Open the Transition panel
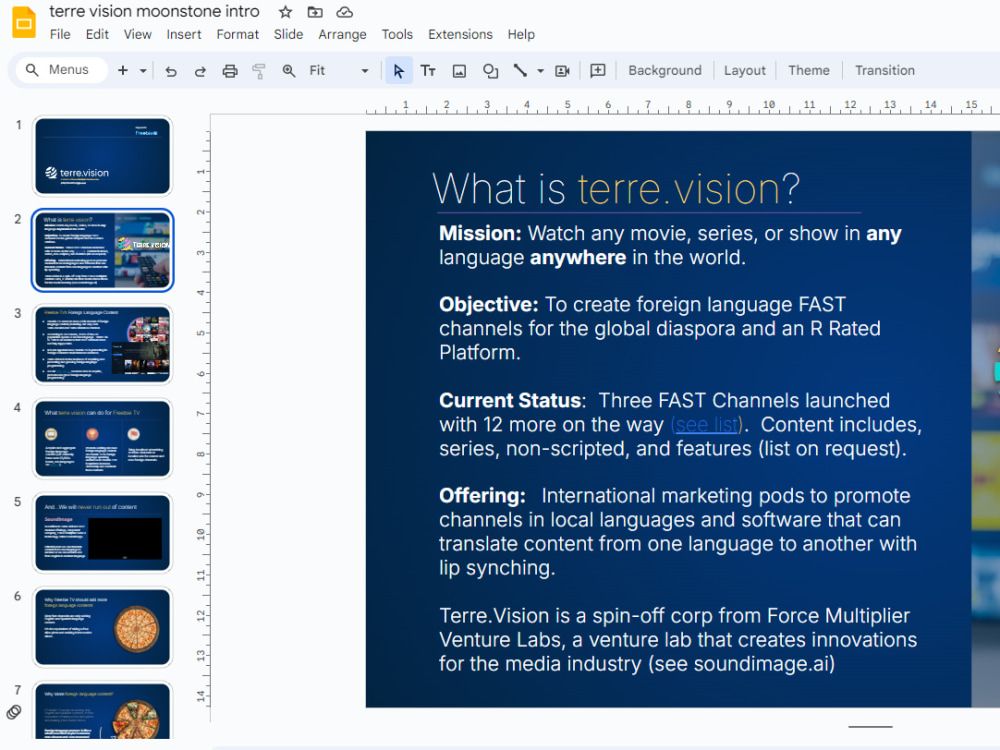This screenshot has width=1000, height=750. pos(885,71)
